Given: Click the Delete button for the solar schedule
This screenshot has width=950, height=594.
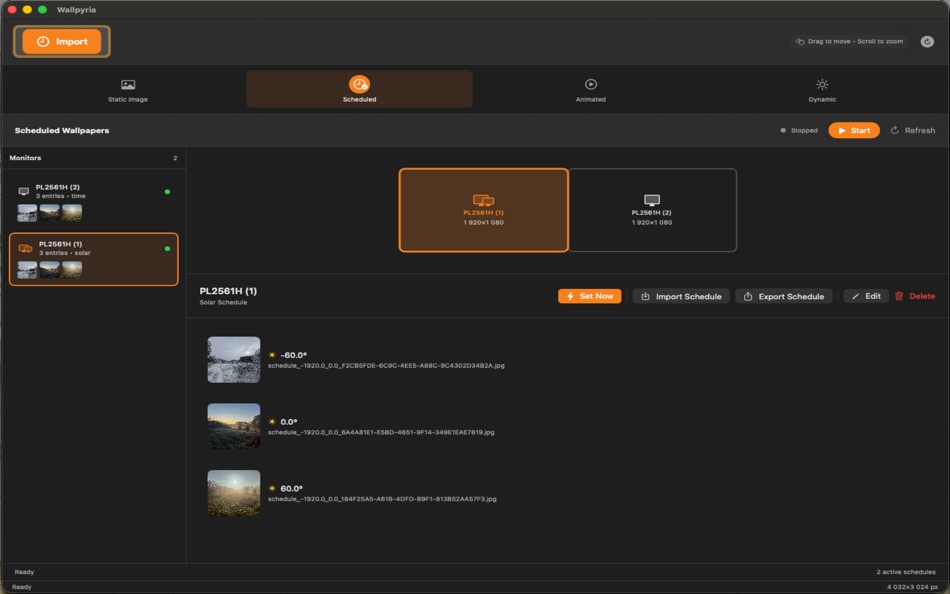Looking at the screenshot, I should (x=918, y=295).
